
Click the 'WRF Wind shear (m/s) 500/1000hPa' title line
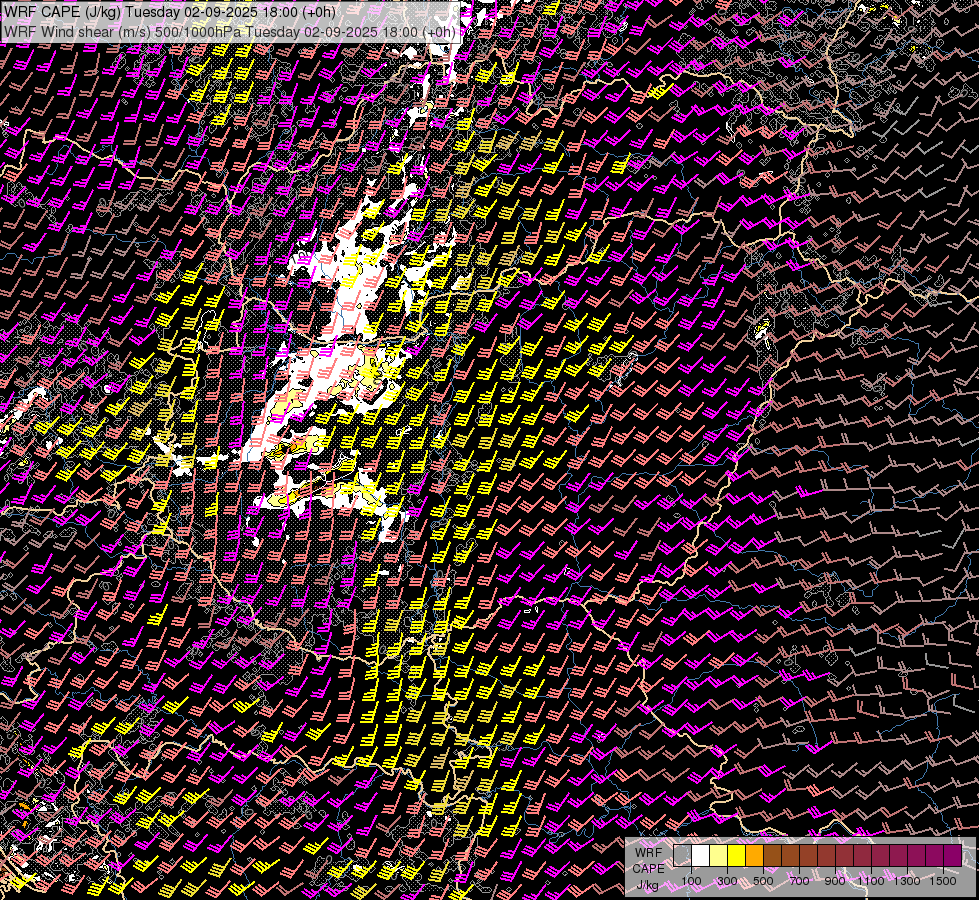[230, 32]
